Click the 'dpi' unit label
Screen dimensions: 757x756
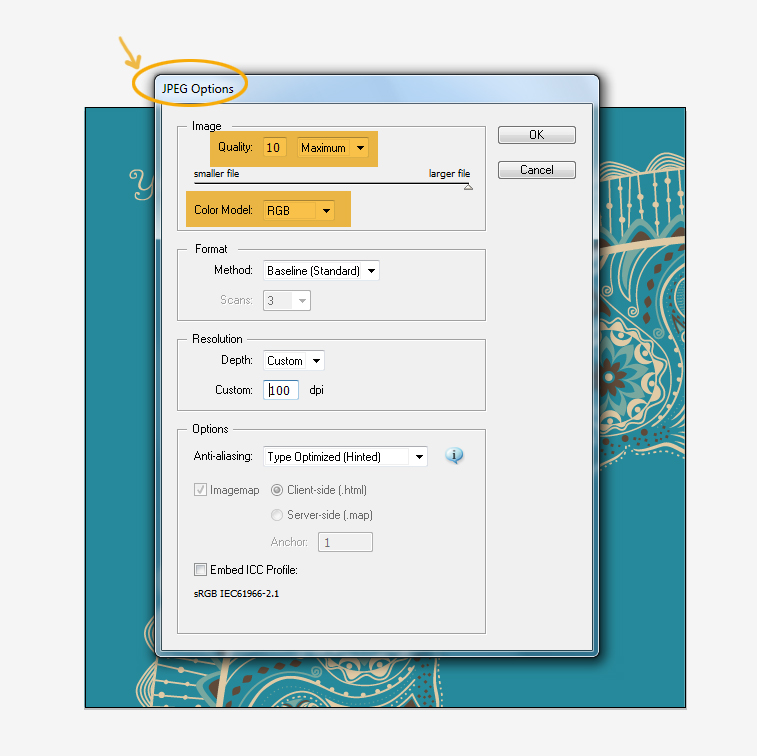pyautogui.click(x=316, y=390)
